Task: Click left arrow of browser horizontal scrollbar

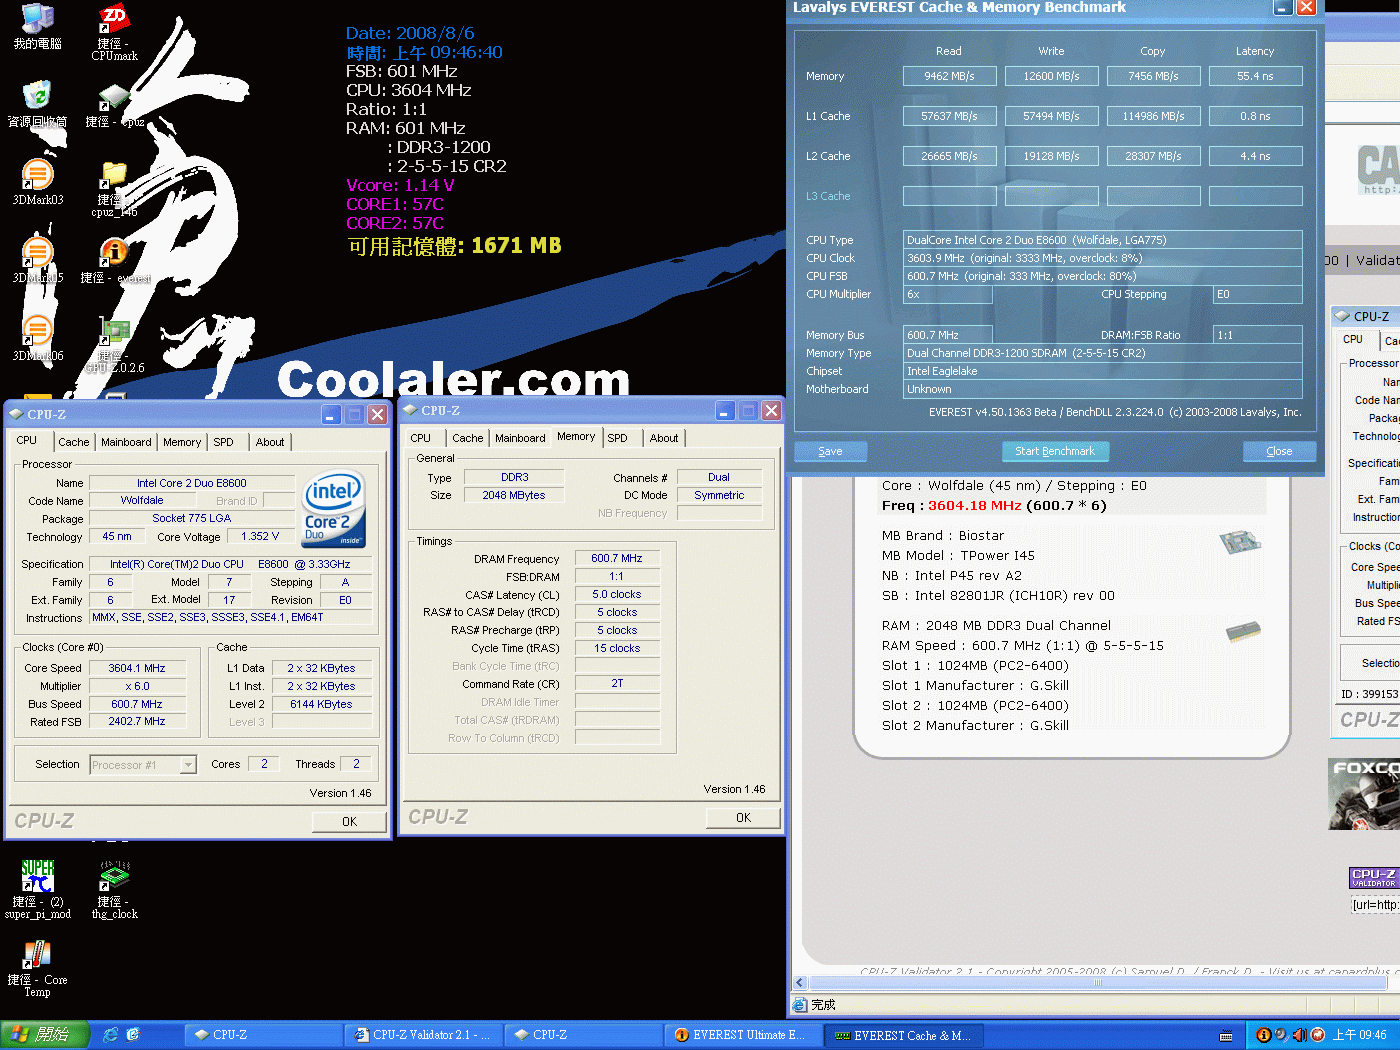Action: (799, 983)
